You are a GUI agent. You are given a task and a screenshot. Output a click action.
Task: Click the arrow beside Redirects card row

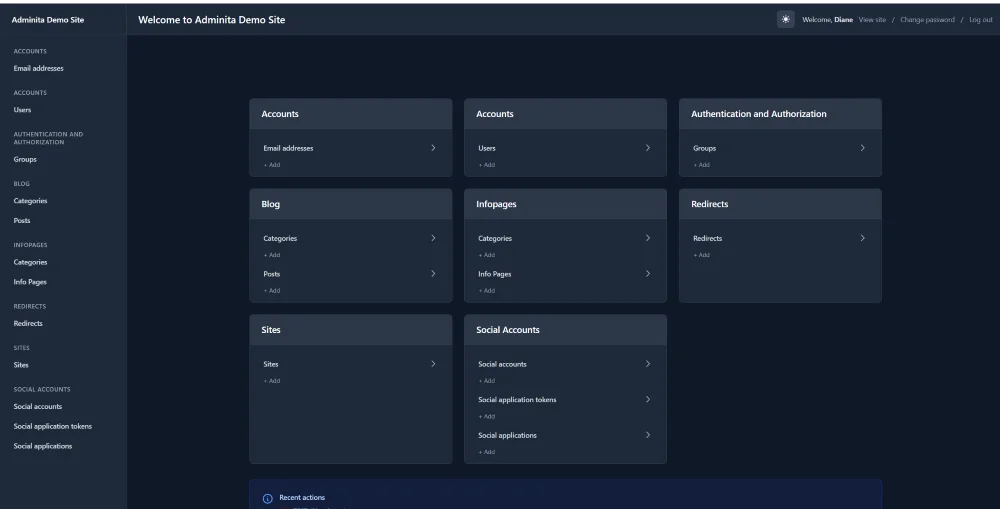click(862, 238)
